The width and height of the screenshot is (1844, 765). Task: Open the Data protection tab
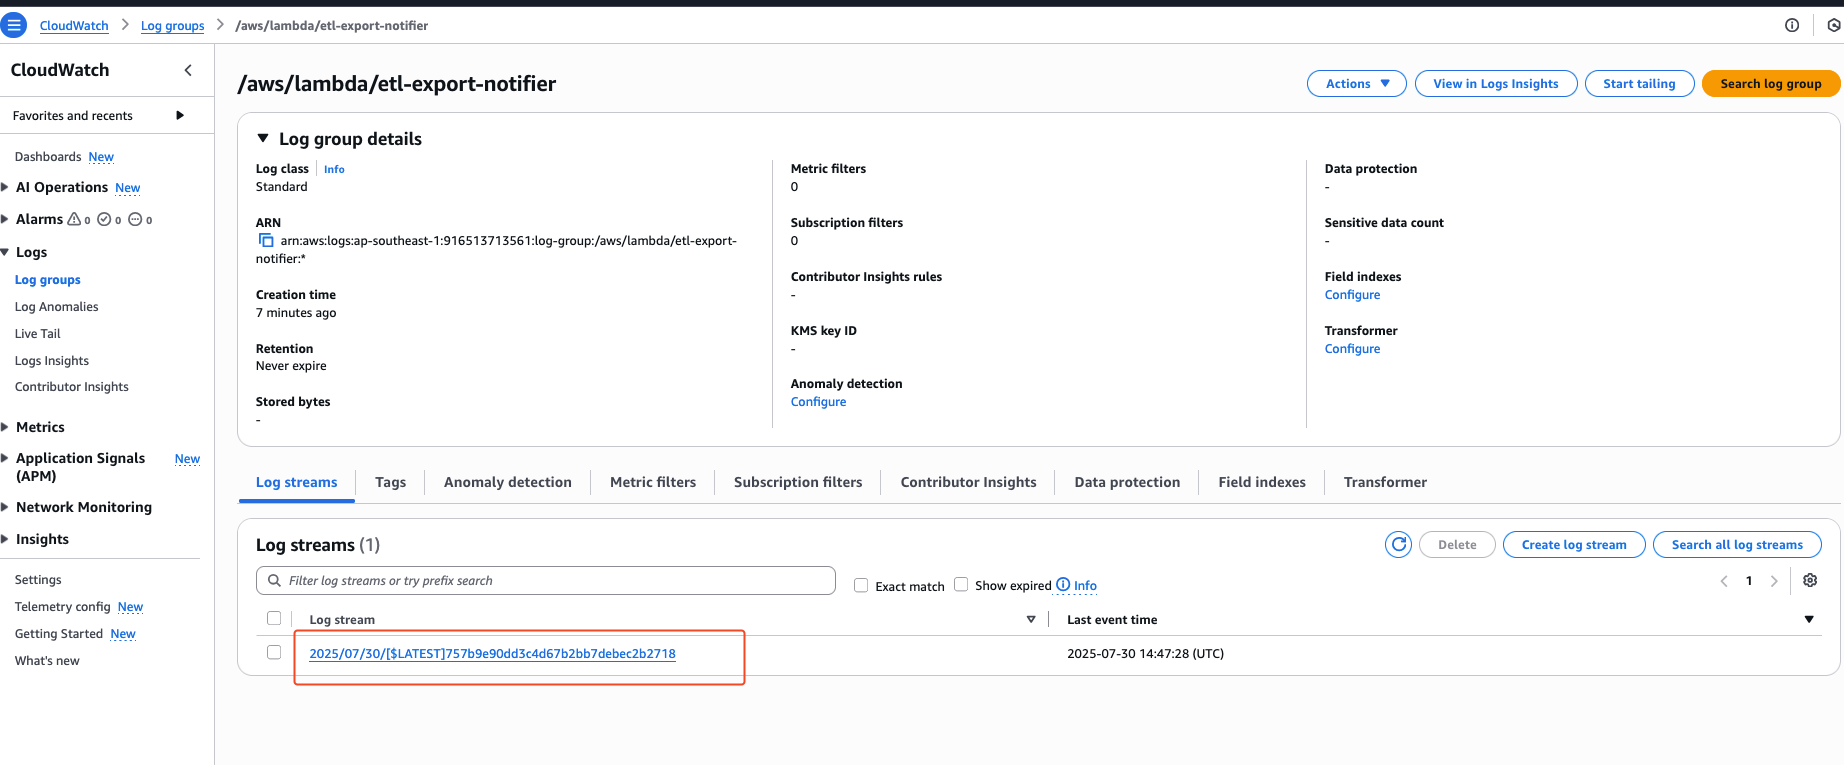click(1127, 482)
